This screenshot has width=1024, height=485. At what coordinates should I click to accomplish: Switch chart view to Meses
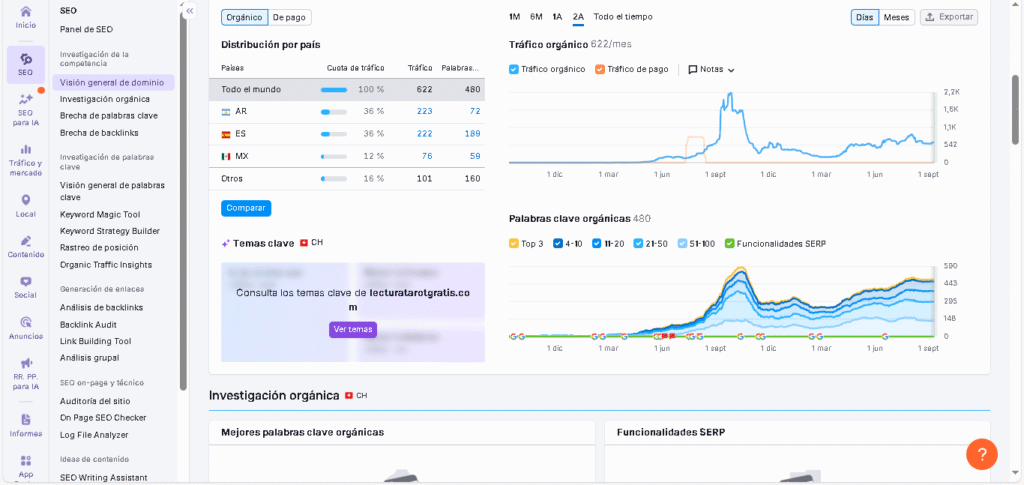pyautogui.click(x=896, y=17)
